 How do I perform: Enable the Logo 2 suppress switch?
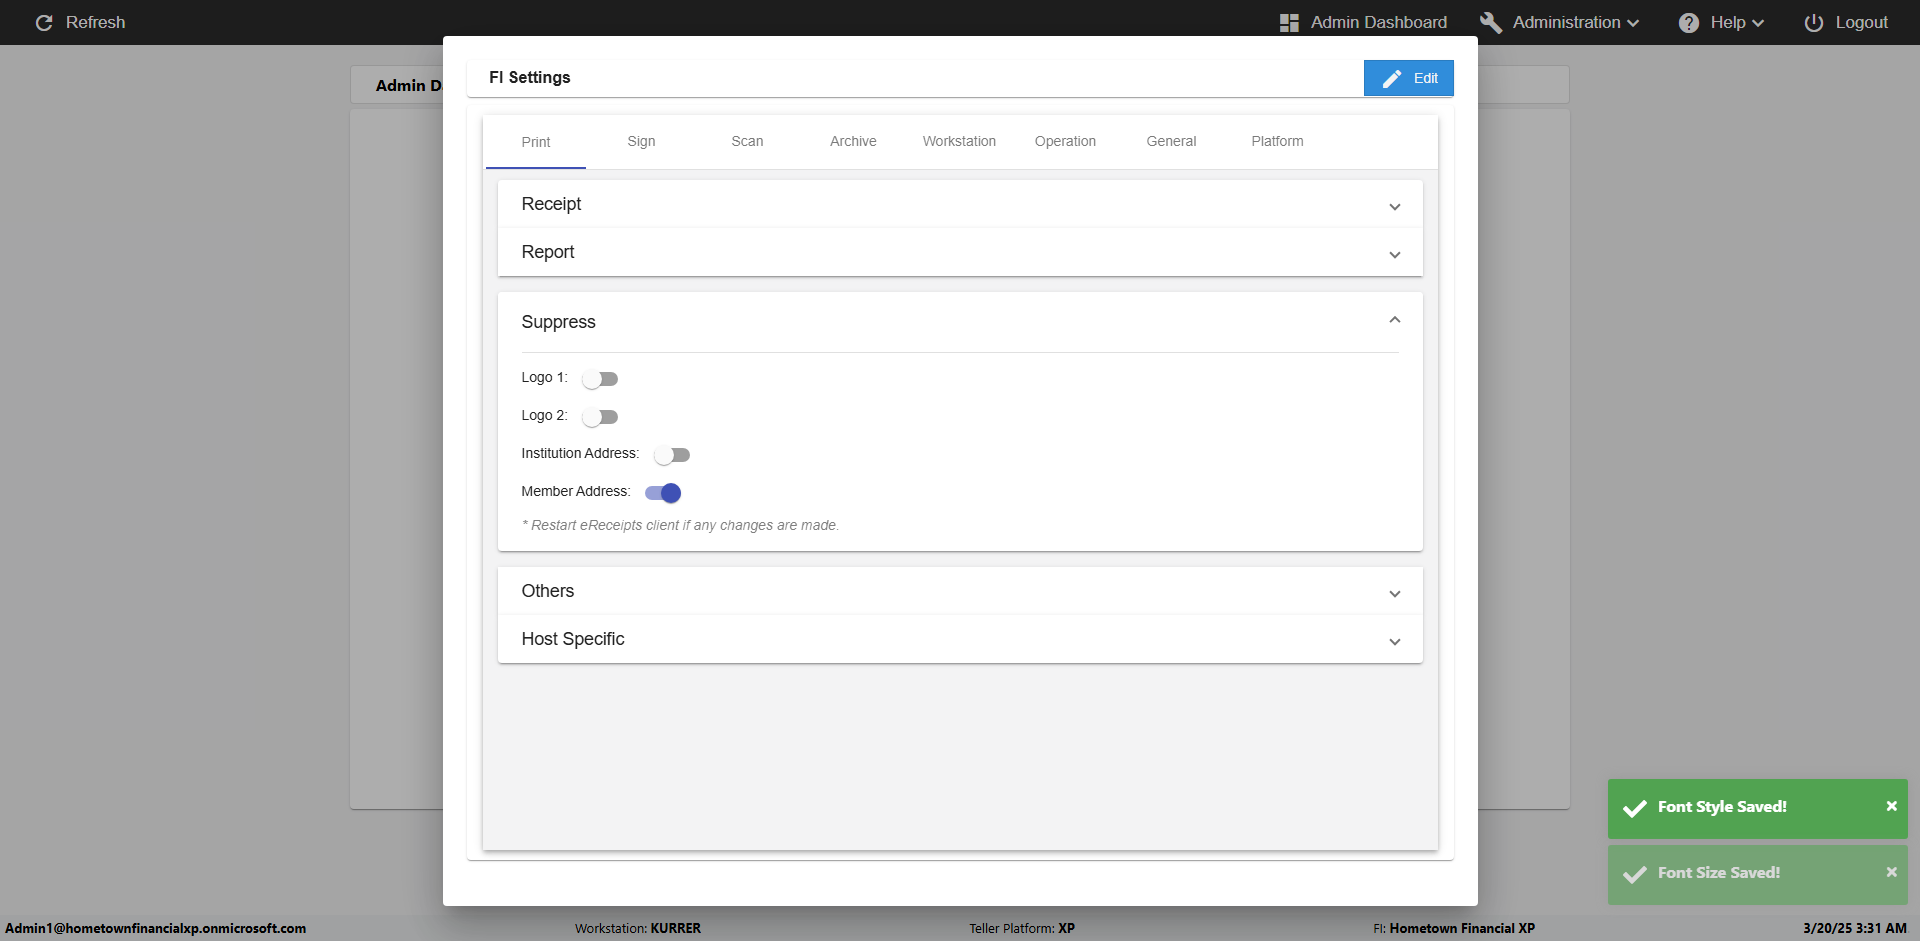coord(600,417)
